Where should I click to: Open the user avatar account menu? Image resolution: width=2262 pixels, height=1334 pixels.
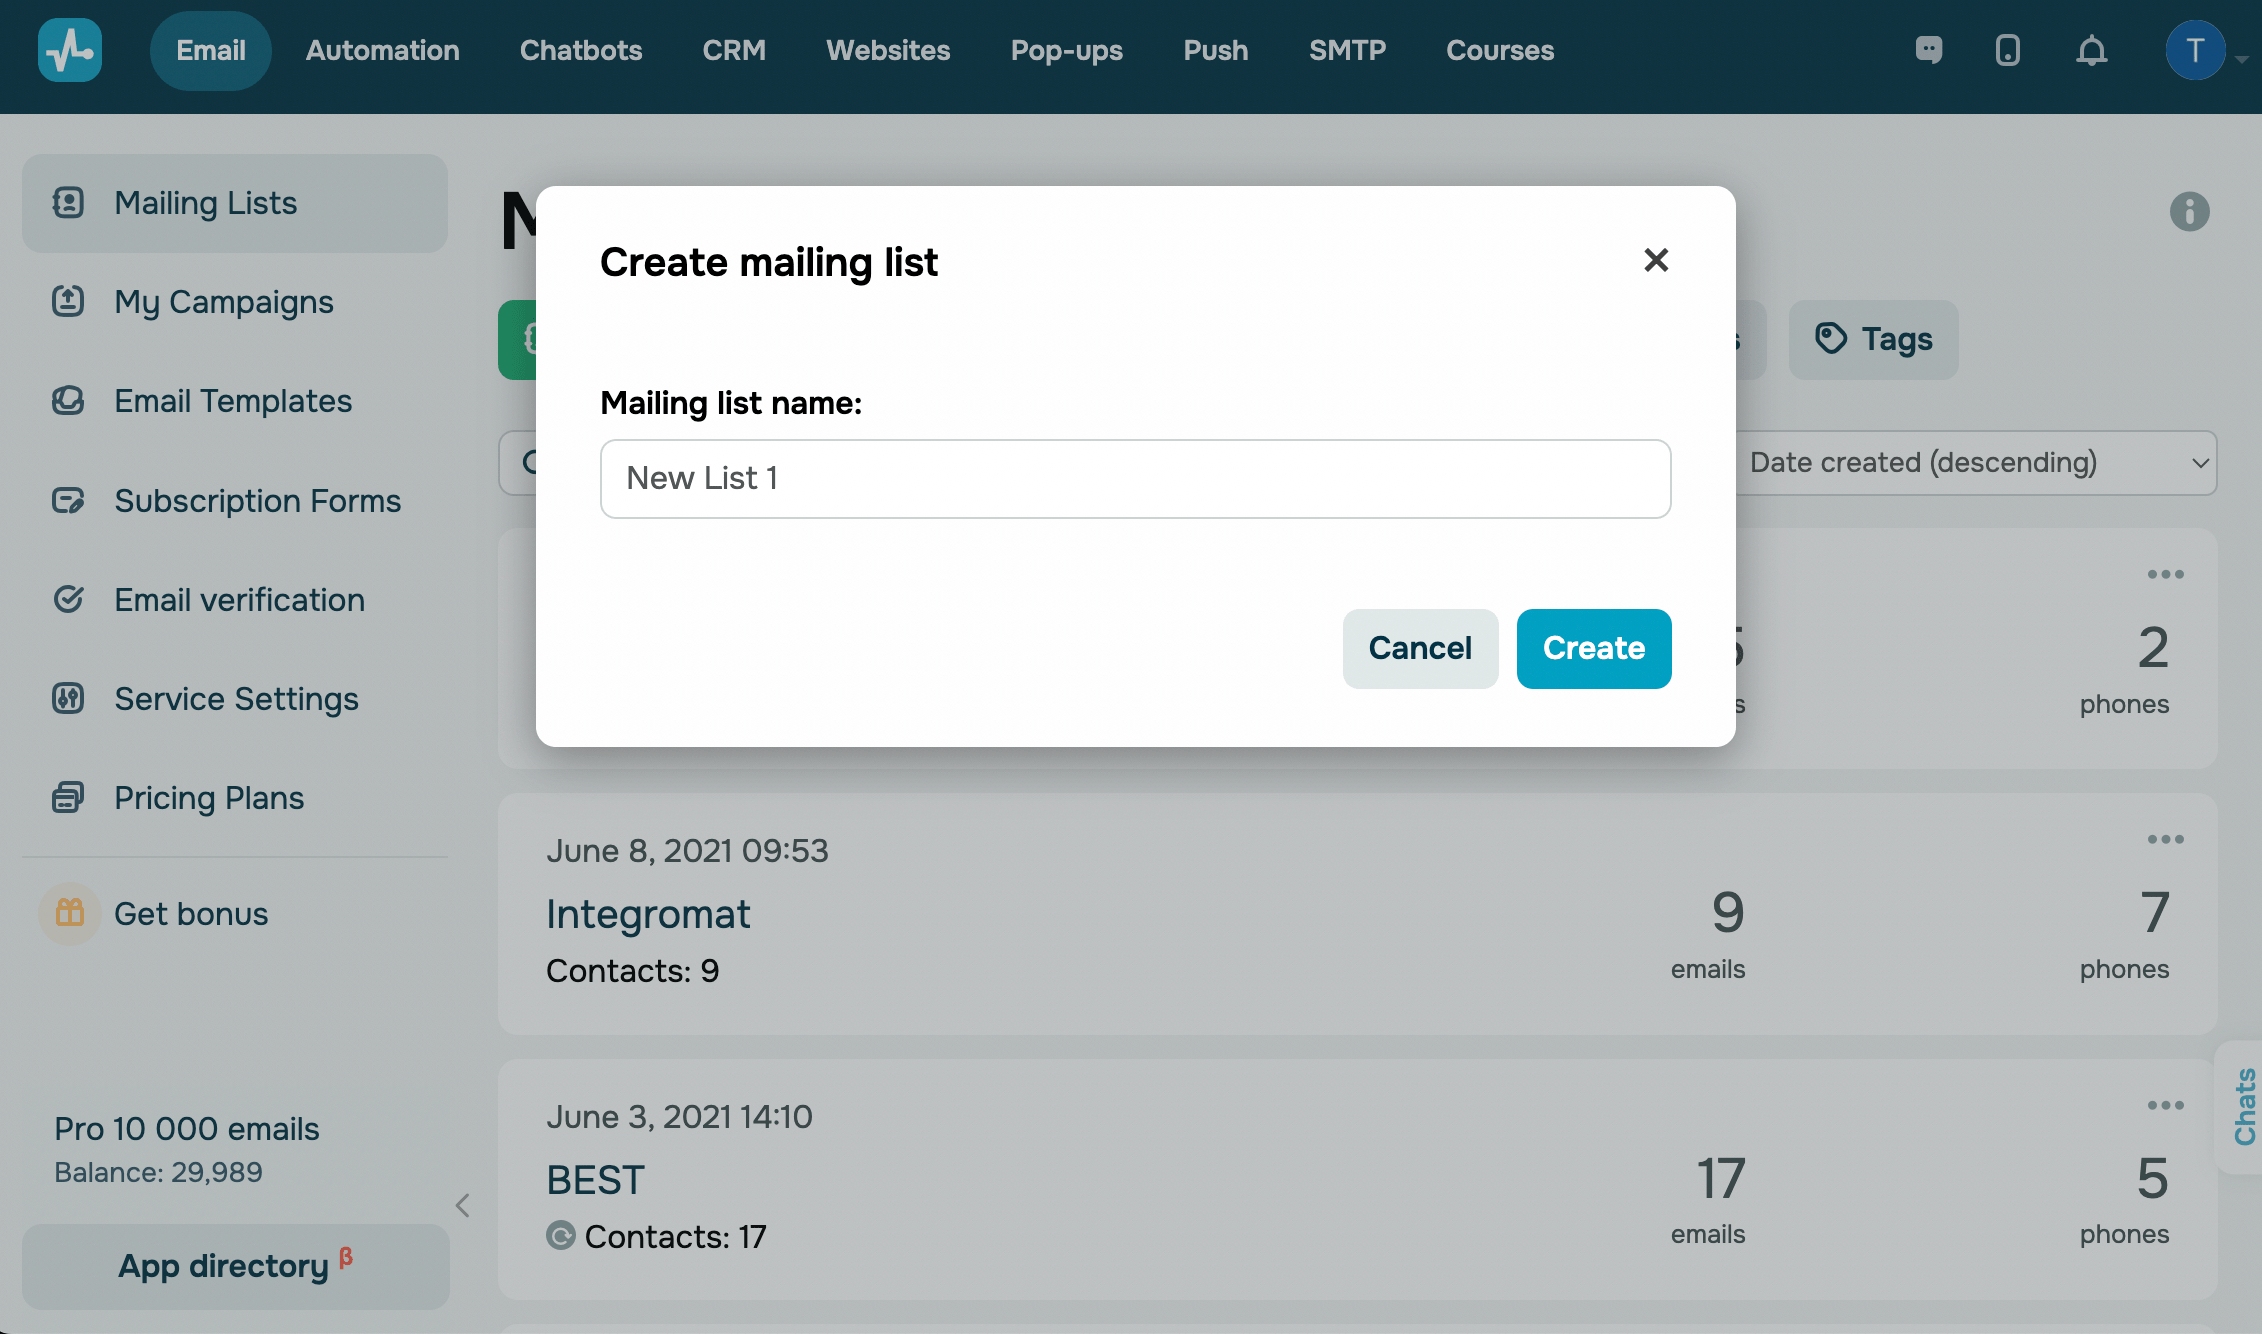[2195, 50]
